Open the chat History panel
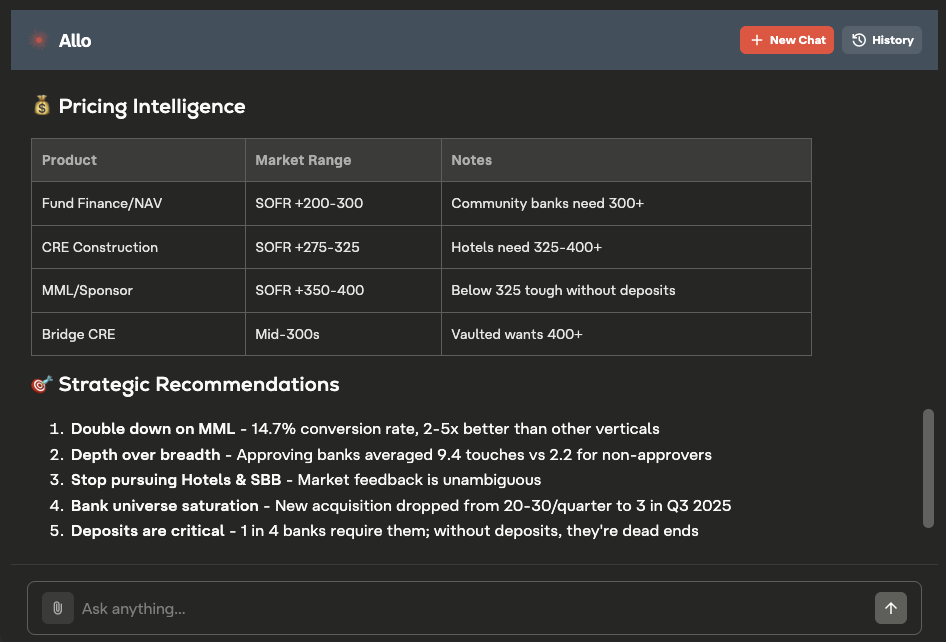Screen dimensions: 946x642 [x=882, y=40]
